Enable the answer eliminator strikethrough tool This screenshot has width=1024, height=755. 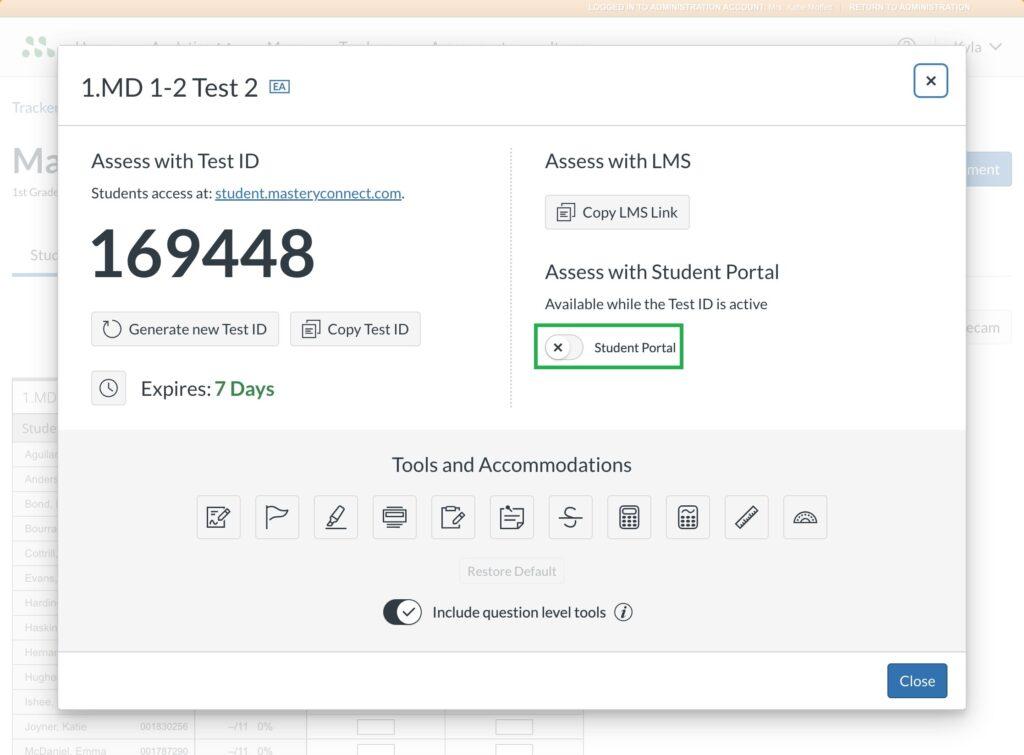(x=570, y=517)
